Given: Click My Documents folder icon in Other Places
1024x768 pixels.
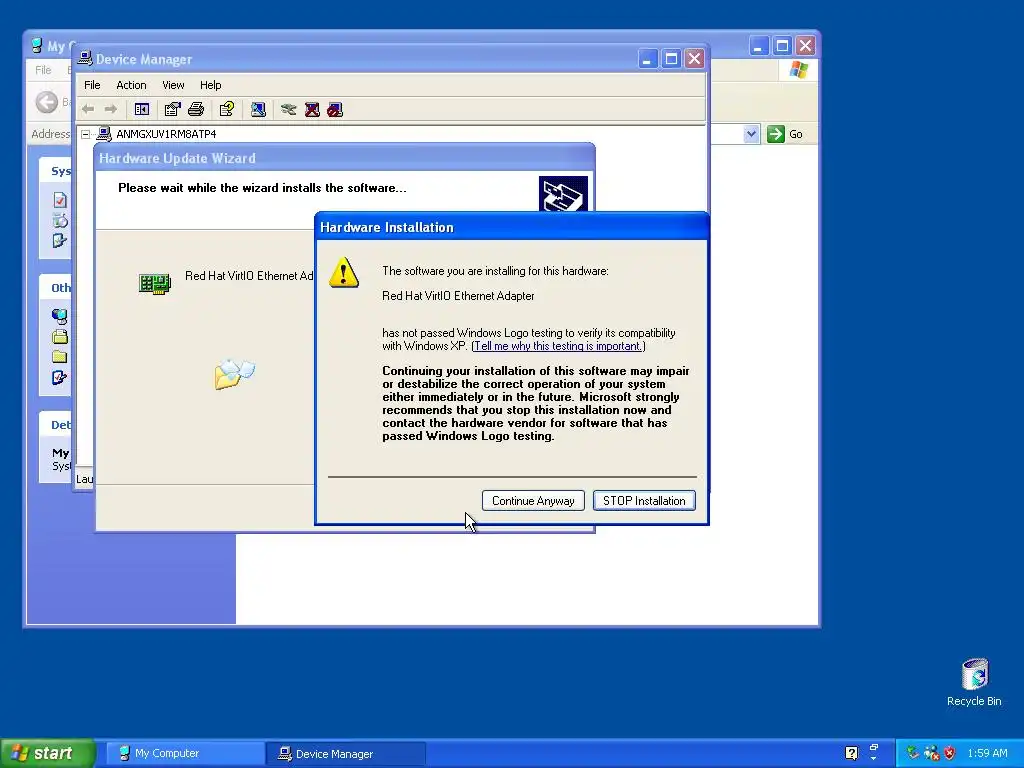Looking at the screenshot, I should tap(59, 336).
